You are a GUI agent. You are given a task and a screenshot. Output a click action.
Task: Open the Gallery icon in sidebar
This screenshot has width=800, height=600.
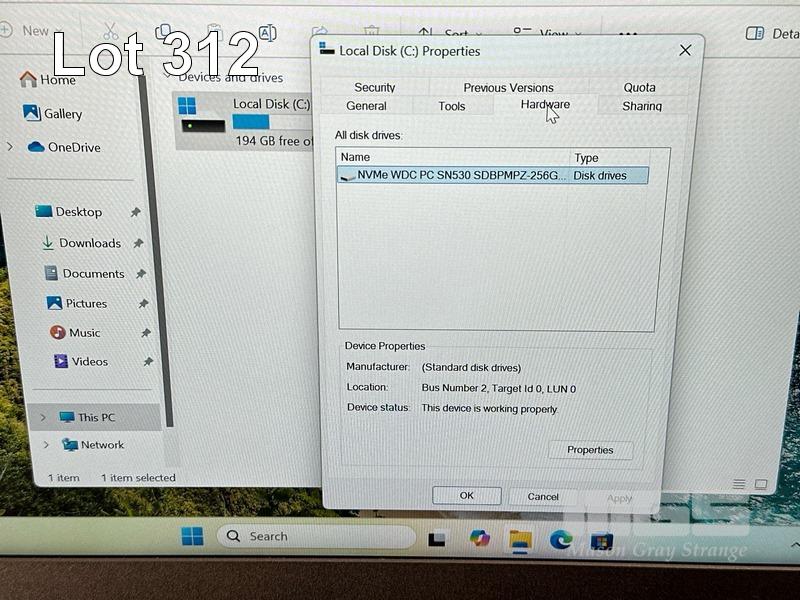tap(30, 114)
